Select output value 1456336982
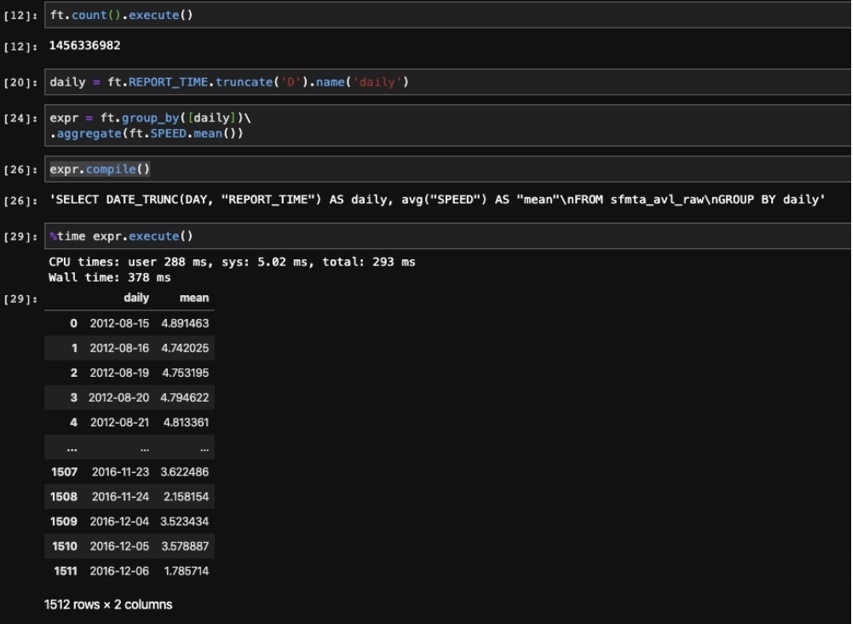 (85, 46)
